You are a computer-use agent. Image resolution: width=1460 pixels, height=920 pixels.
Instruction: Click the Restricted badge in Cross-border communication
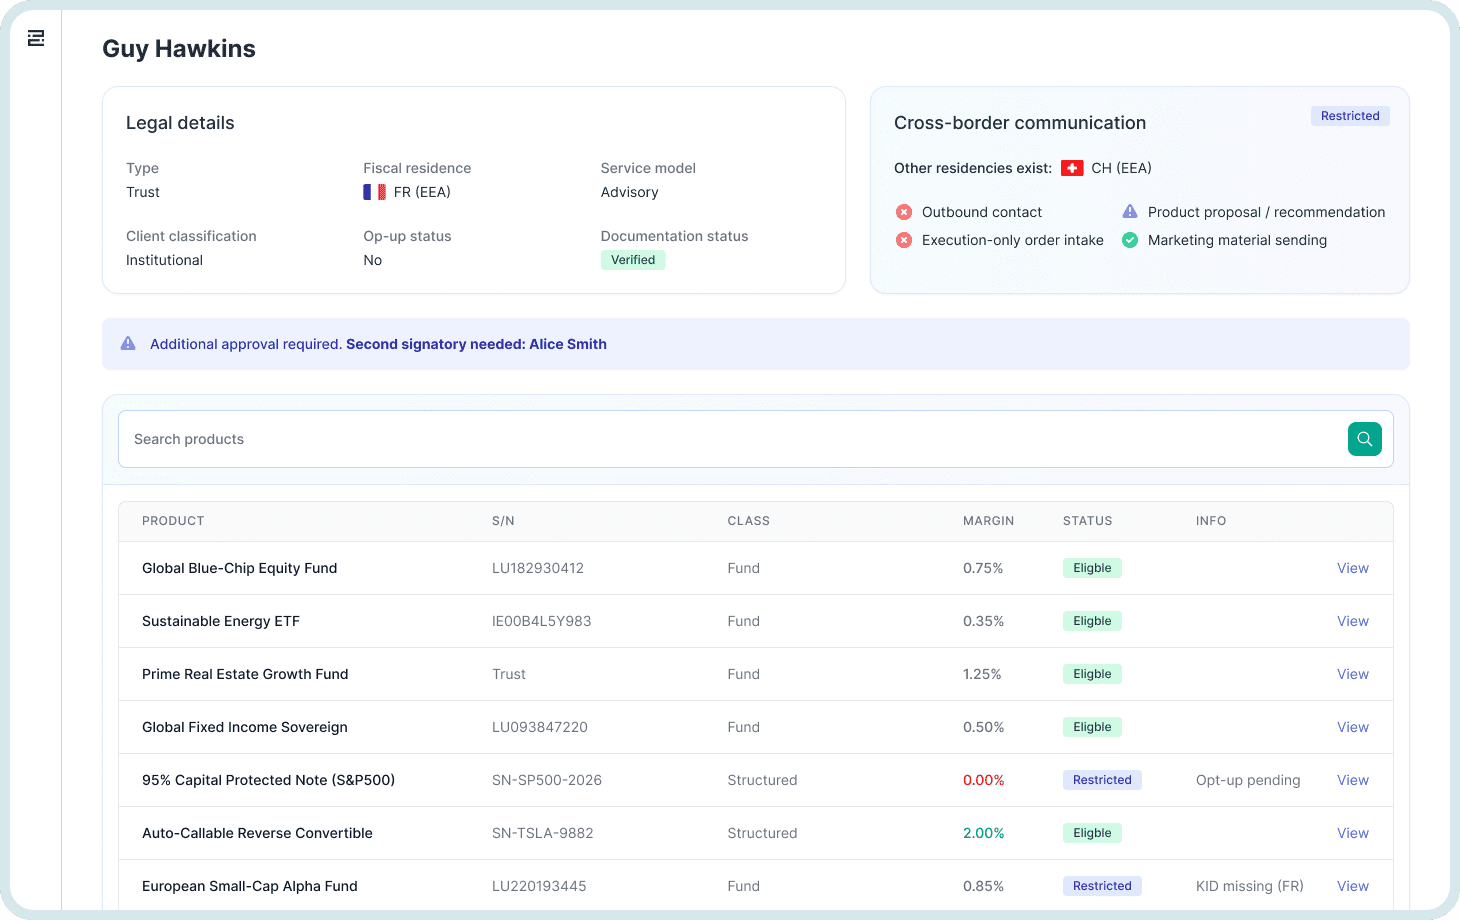point(1350,116)
